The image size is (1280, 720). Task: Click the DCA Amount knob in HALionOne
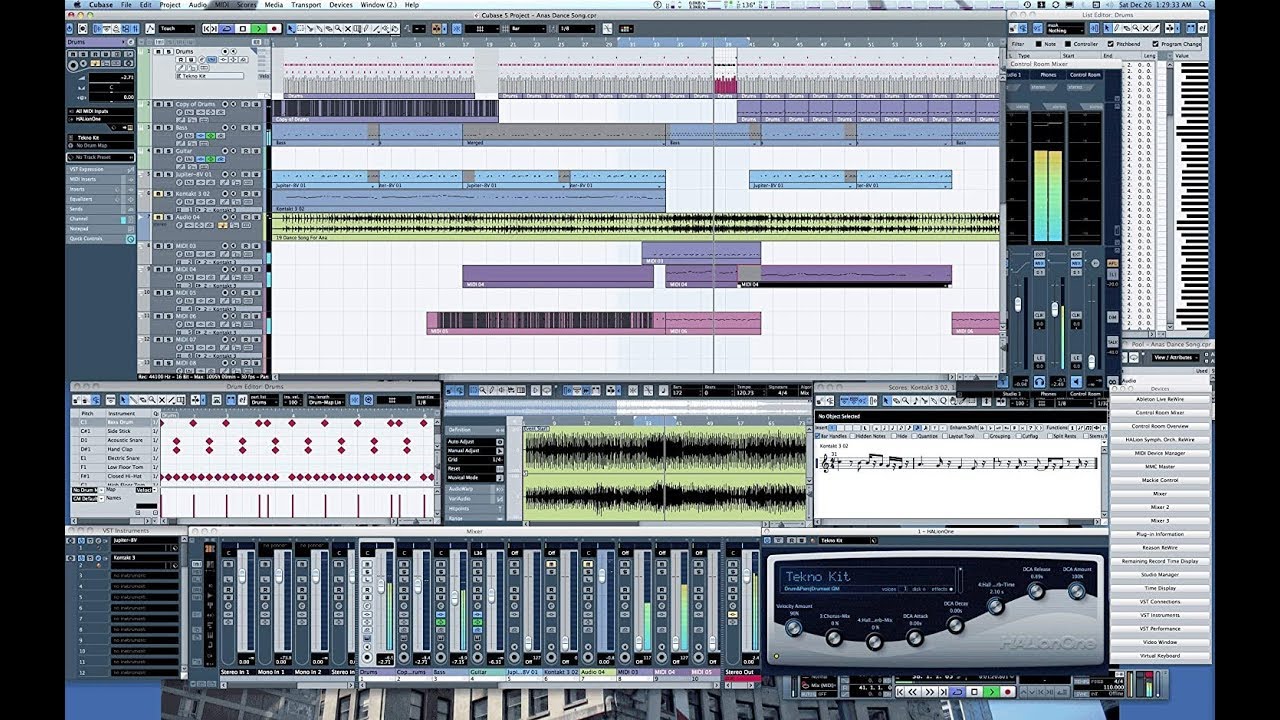click(x=1076, y=591)
